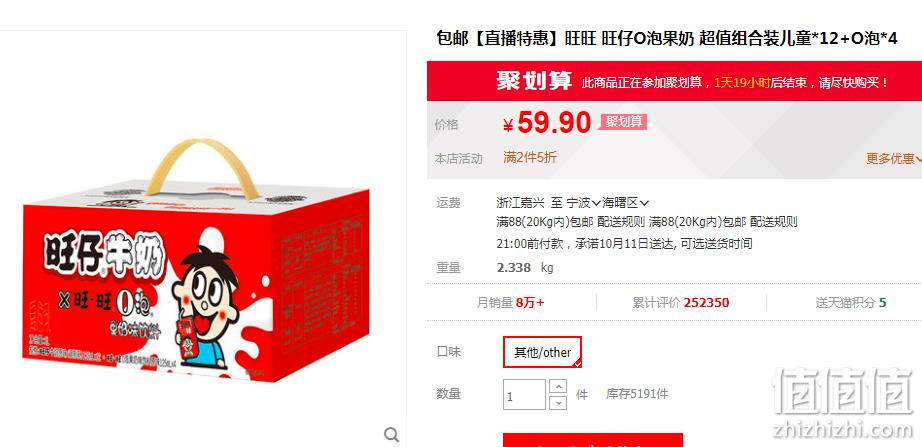The image size is (922, 447).
Task: Select the 其他/other flavor option
Action: [542, 352]
